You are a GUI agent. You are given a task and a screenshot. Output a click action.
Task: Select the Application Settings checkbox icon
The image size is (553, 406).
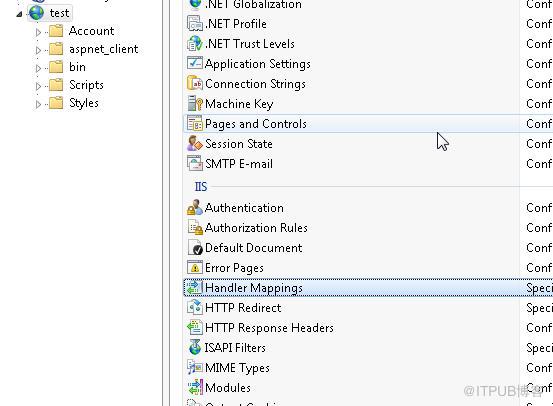click(x=195, y=63)
